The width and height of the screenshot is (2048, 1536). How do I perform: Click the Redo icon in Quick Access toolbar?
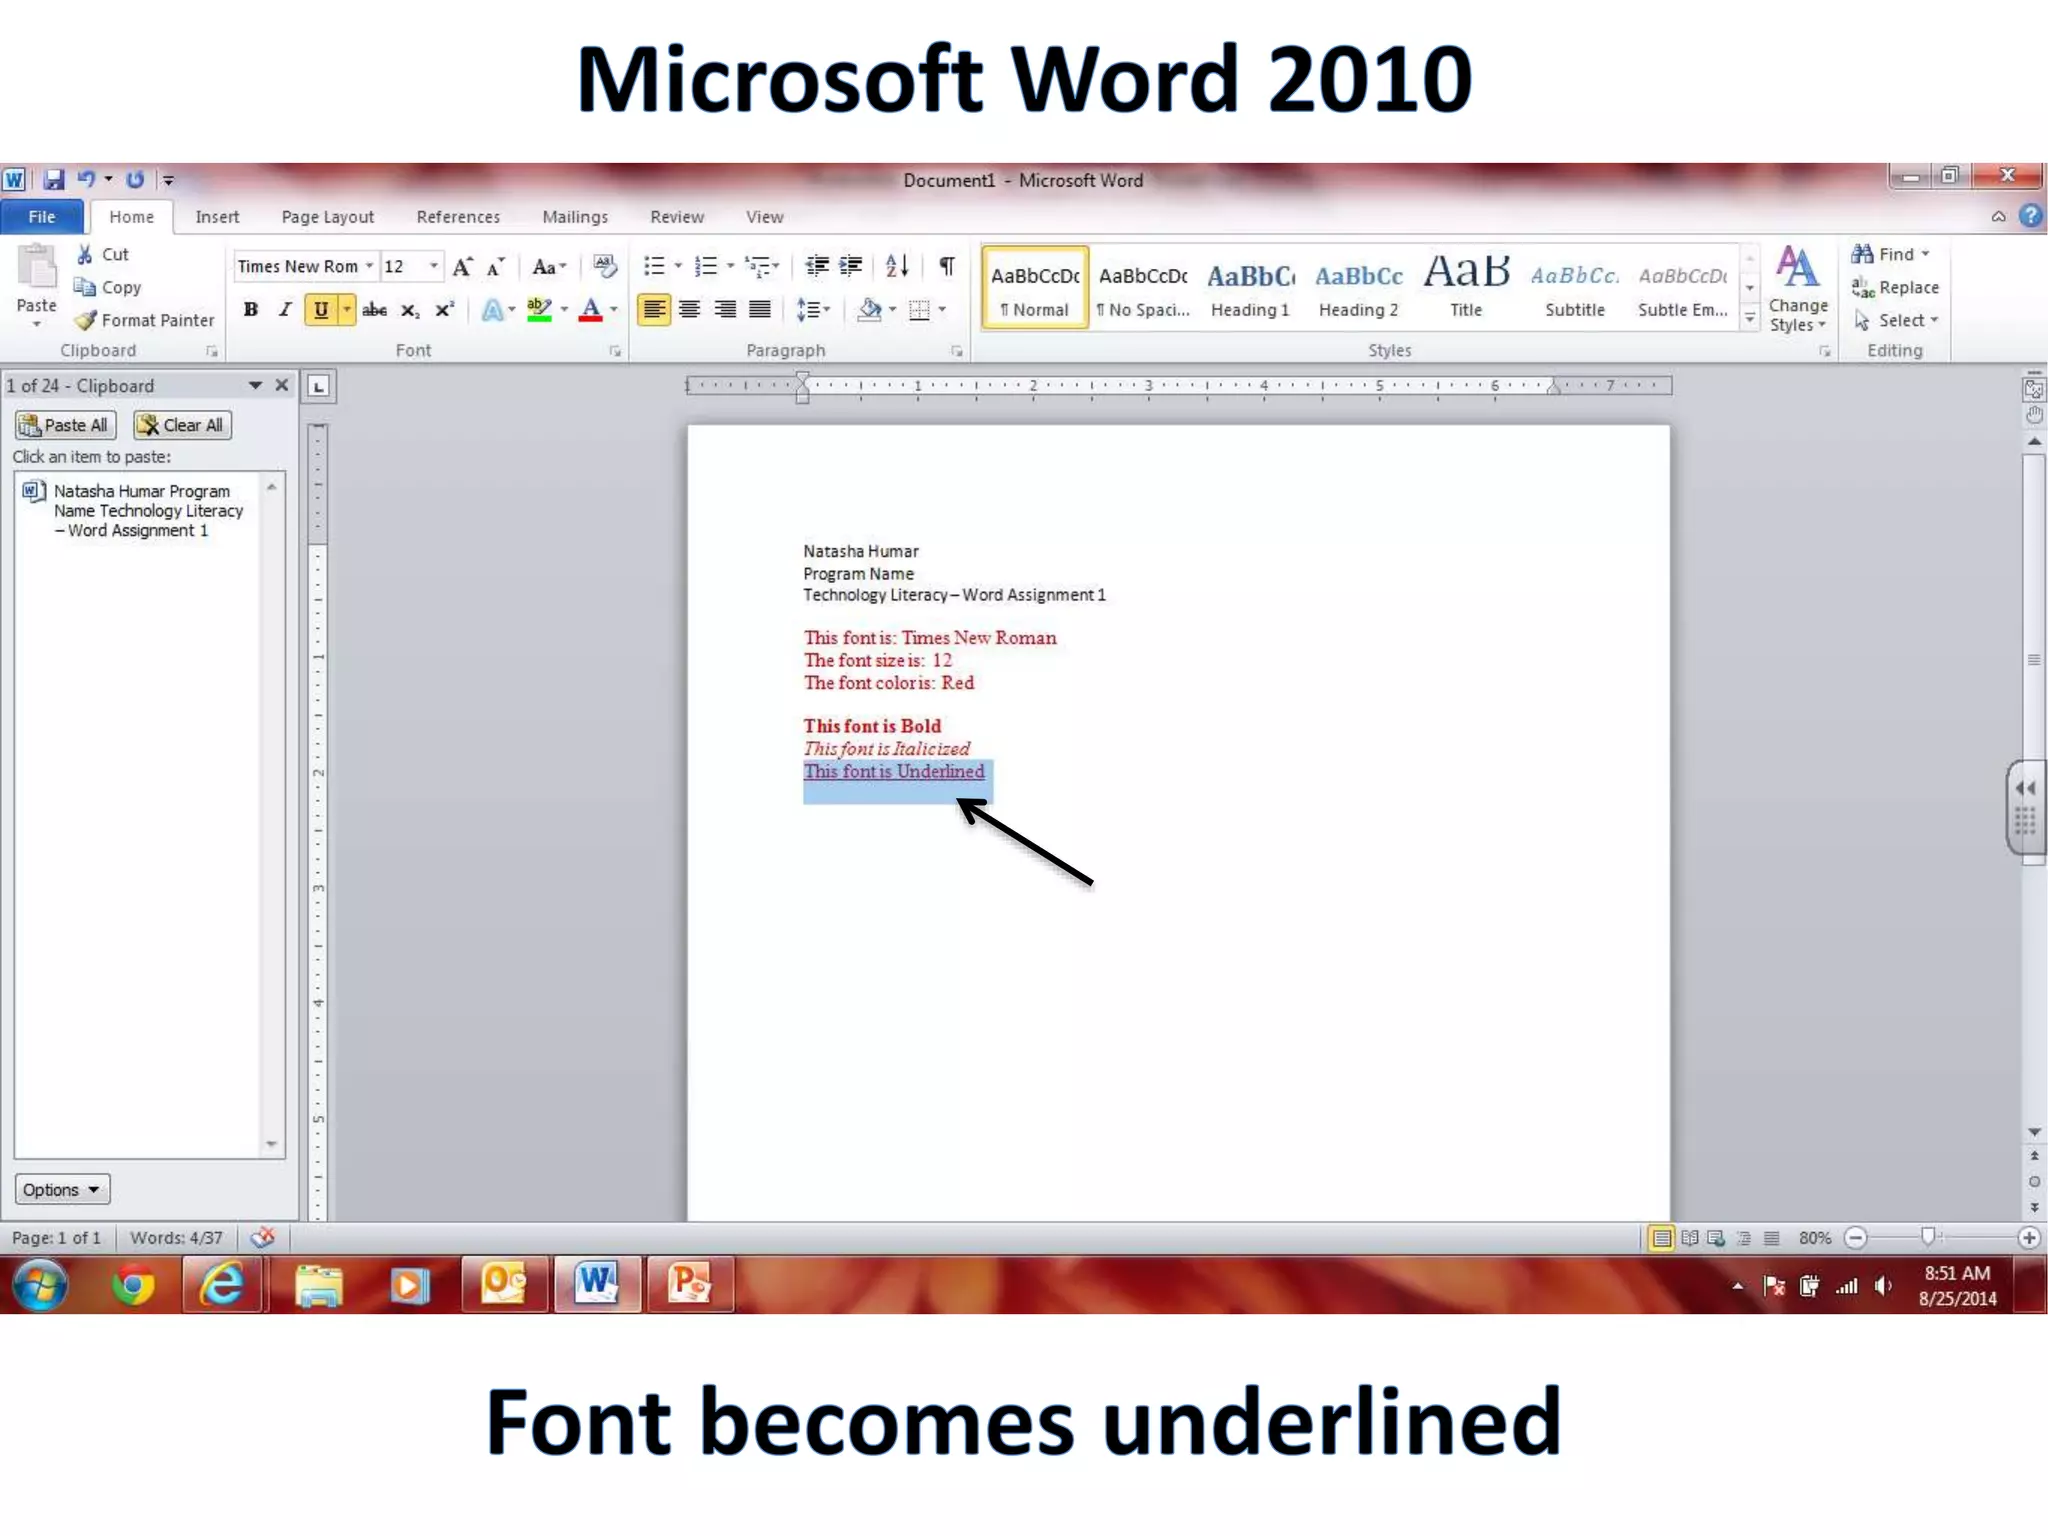[135, 179]
